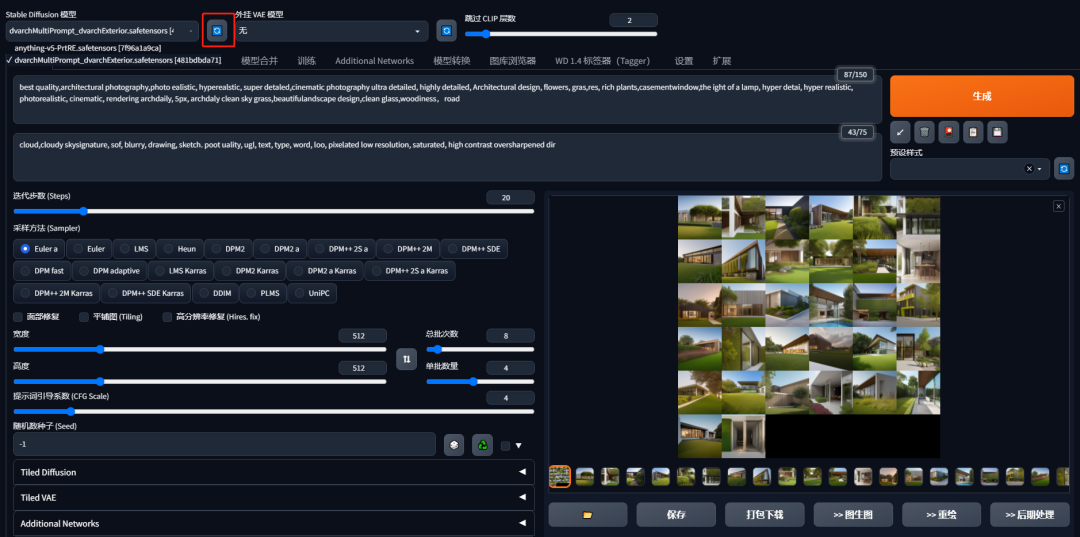Save prompt as style with floppy icon

pos(997,132)
